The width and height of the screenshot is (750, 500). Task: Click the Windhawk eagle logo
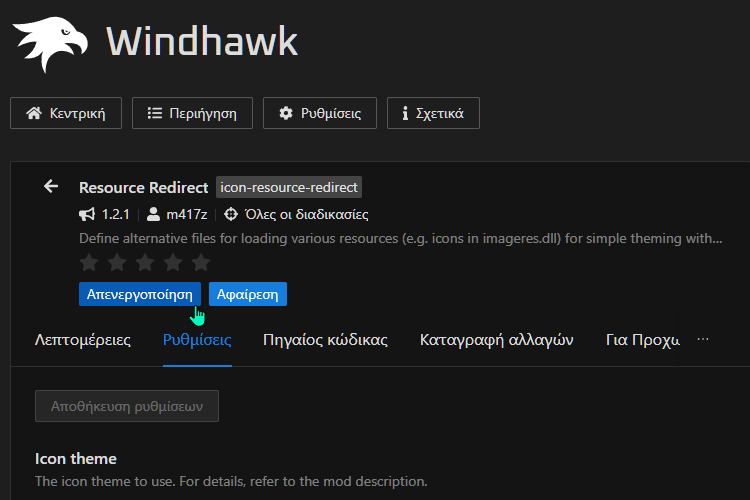[x=50, y=44]
